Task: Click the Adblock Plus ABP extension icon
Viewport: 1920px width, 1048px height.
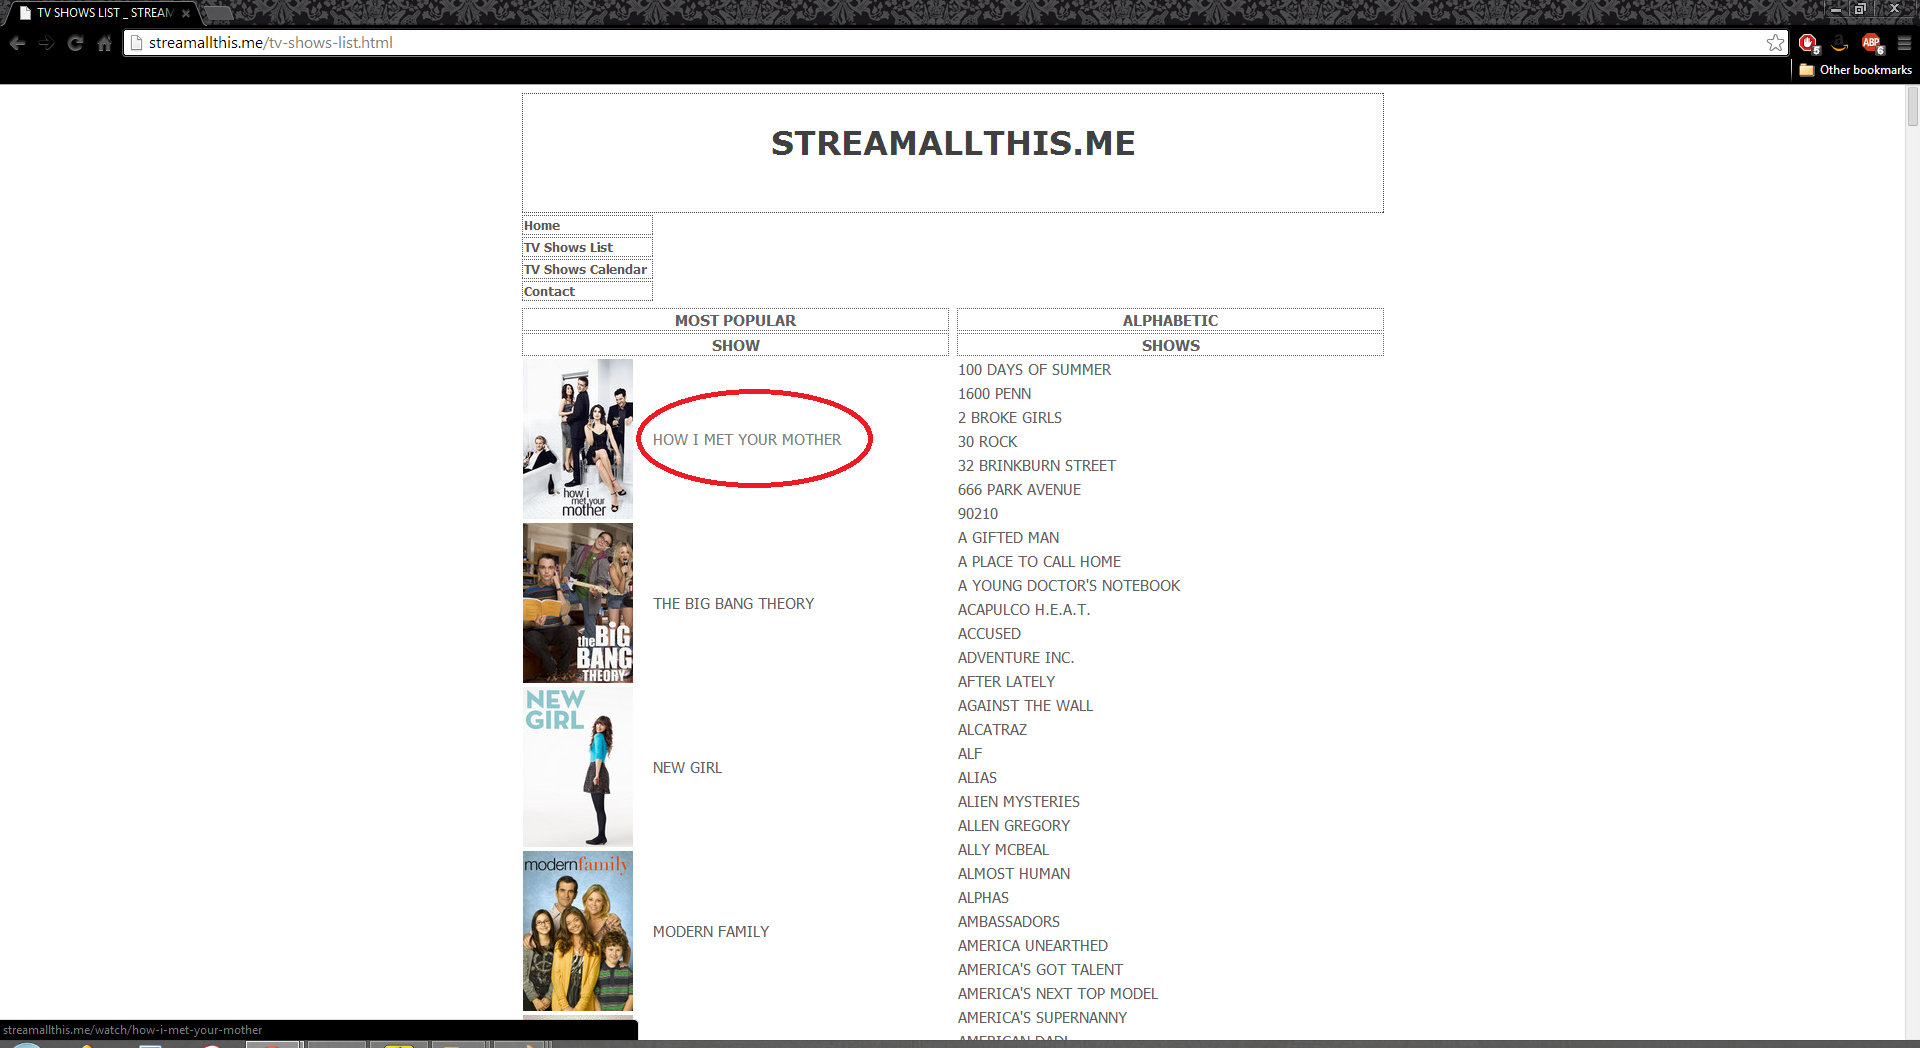Action: [x=1870, y=43]
